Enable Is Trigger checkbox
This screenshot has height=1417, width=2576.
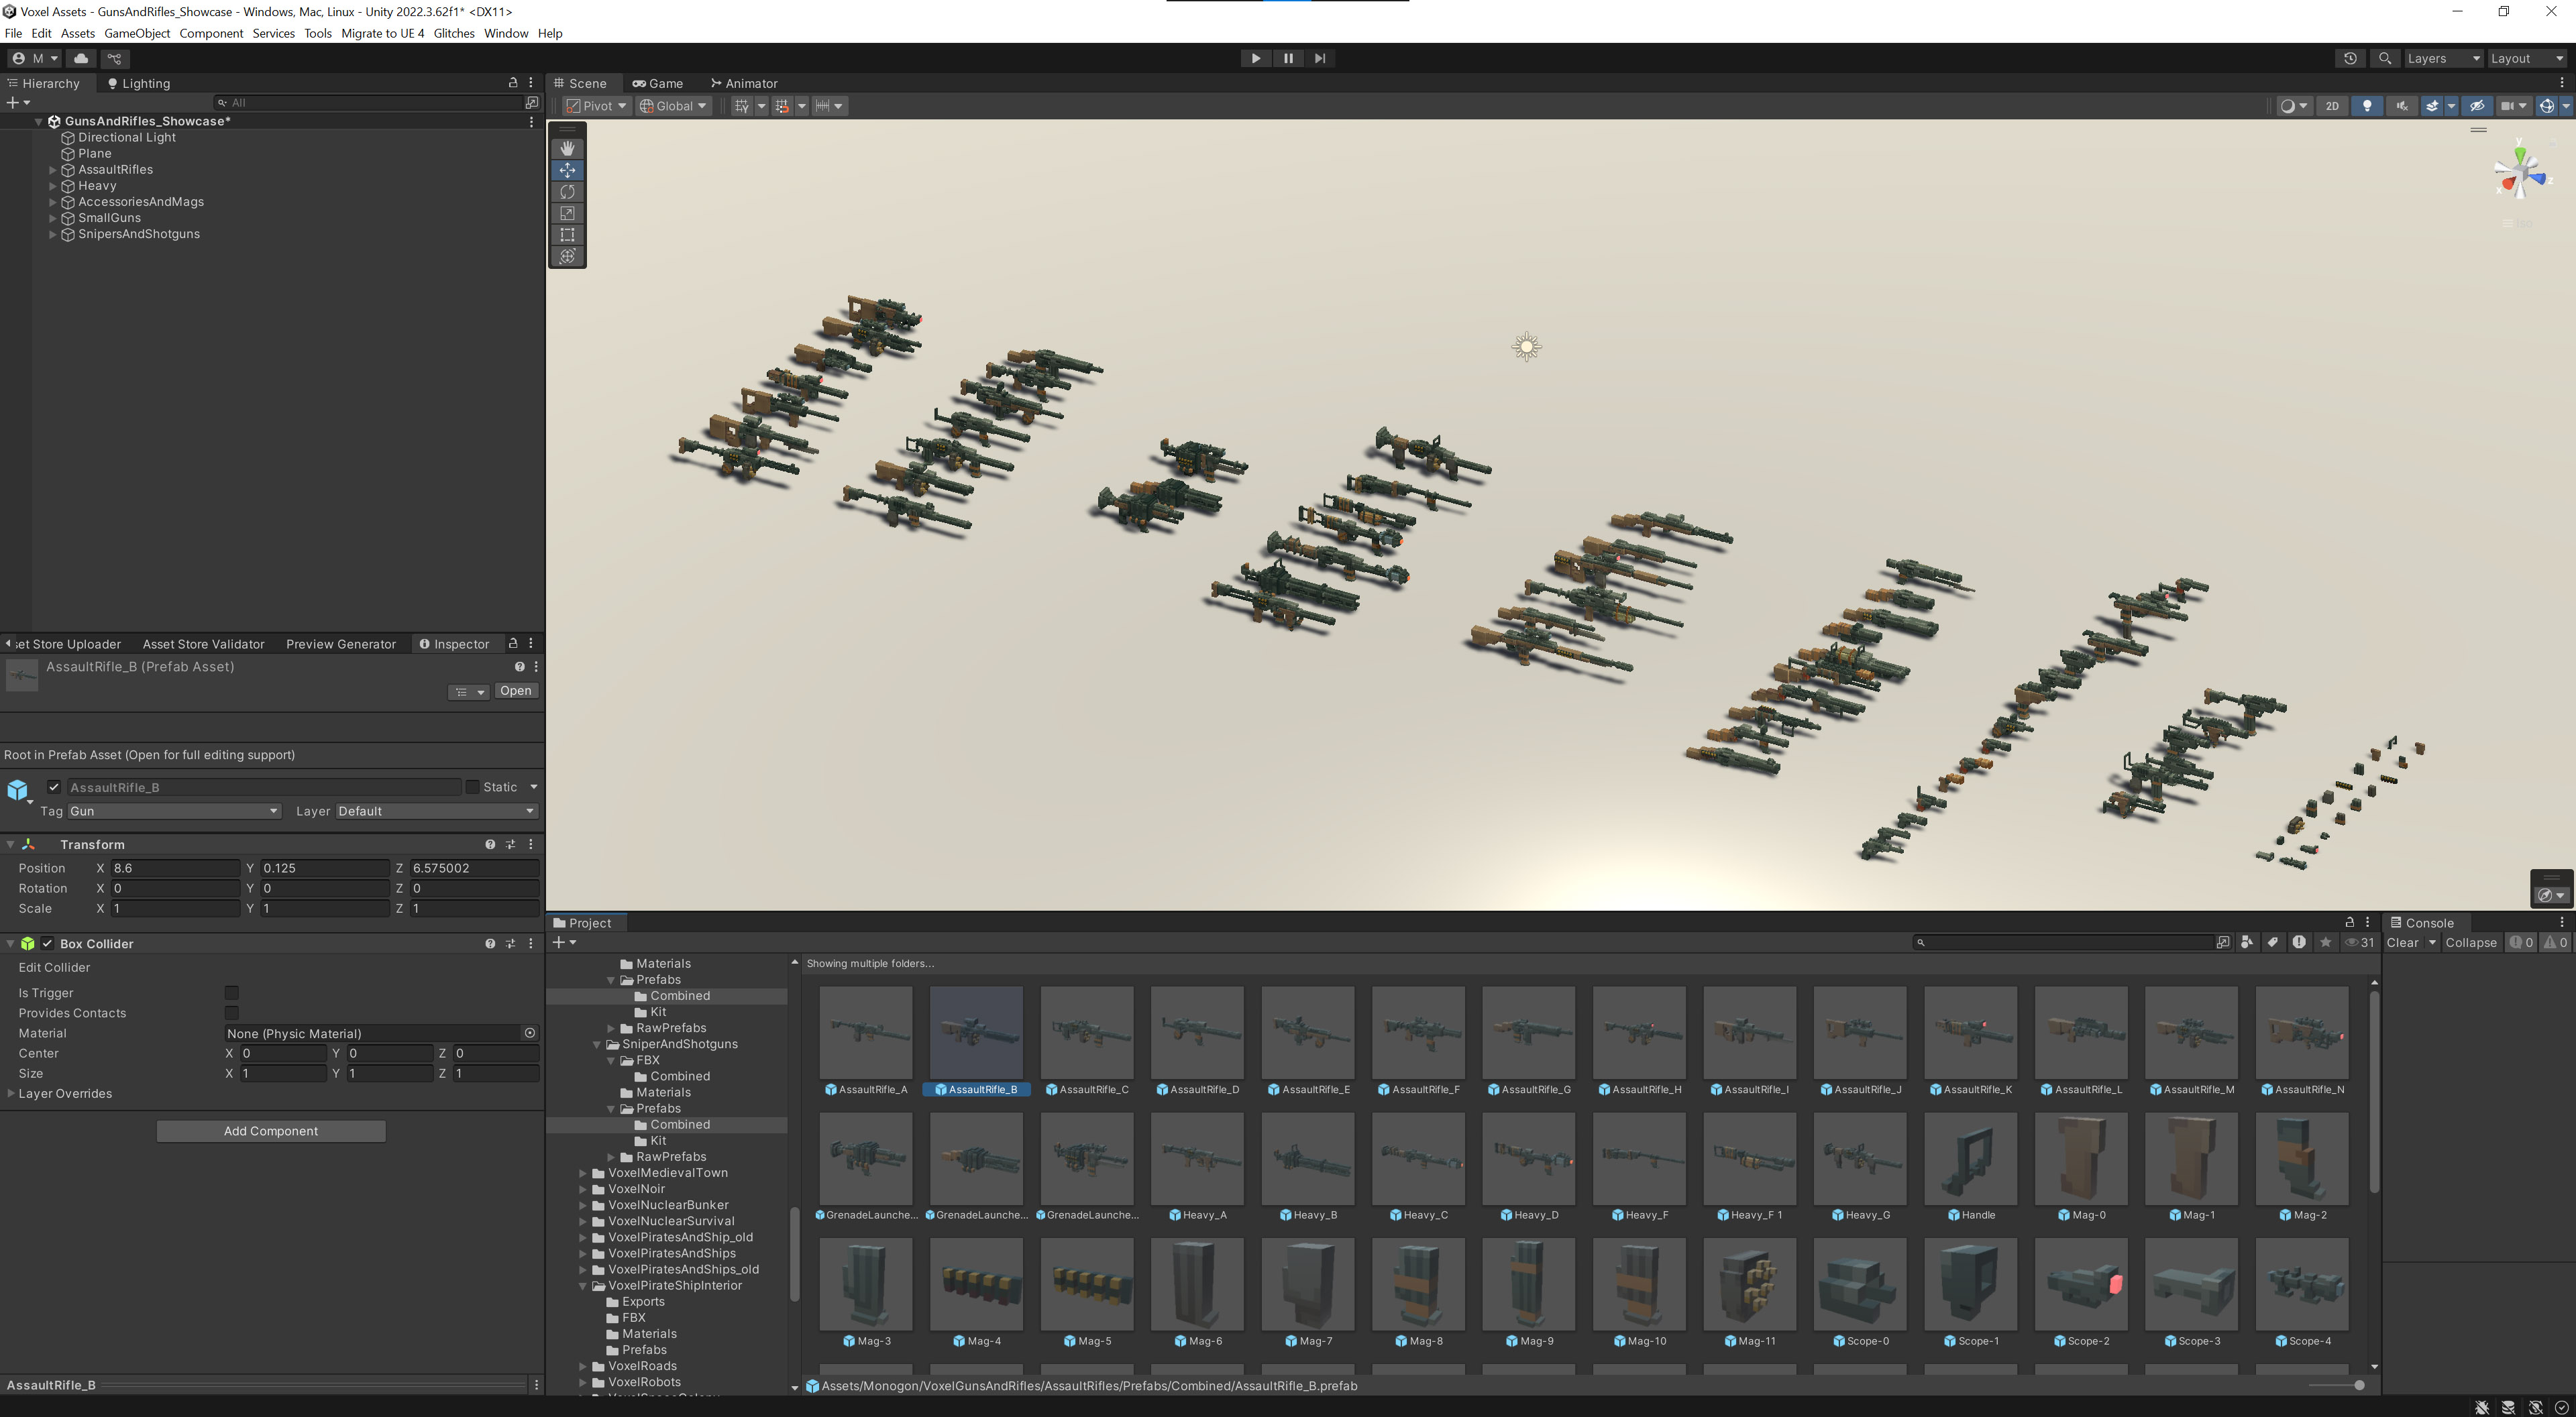[x=231, y=993]
